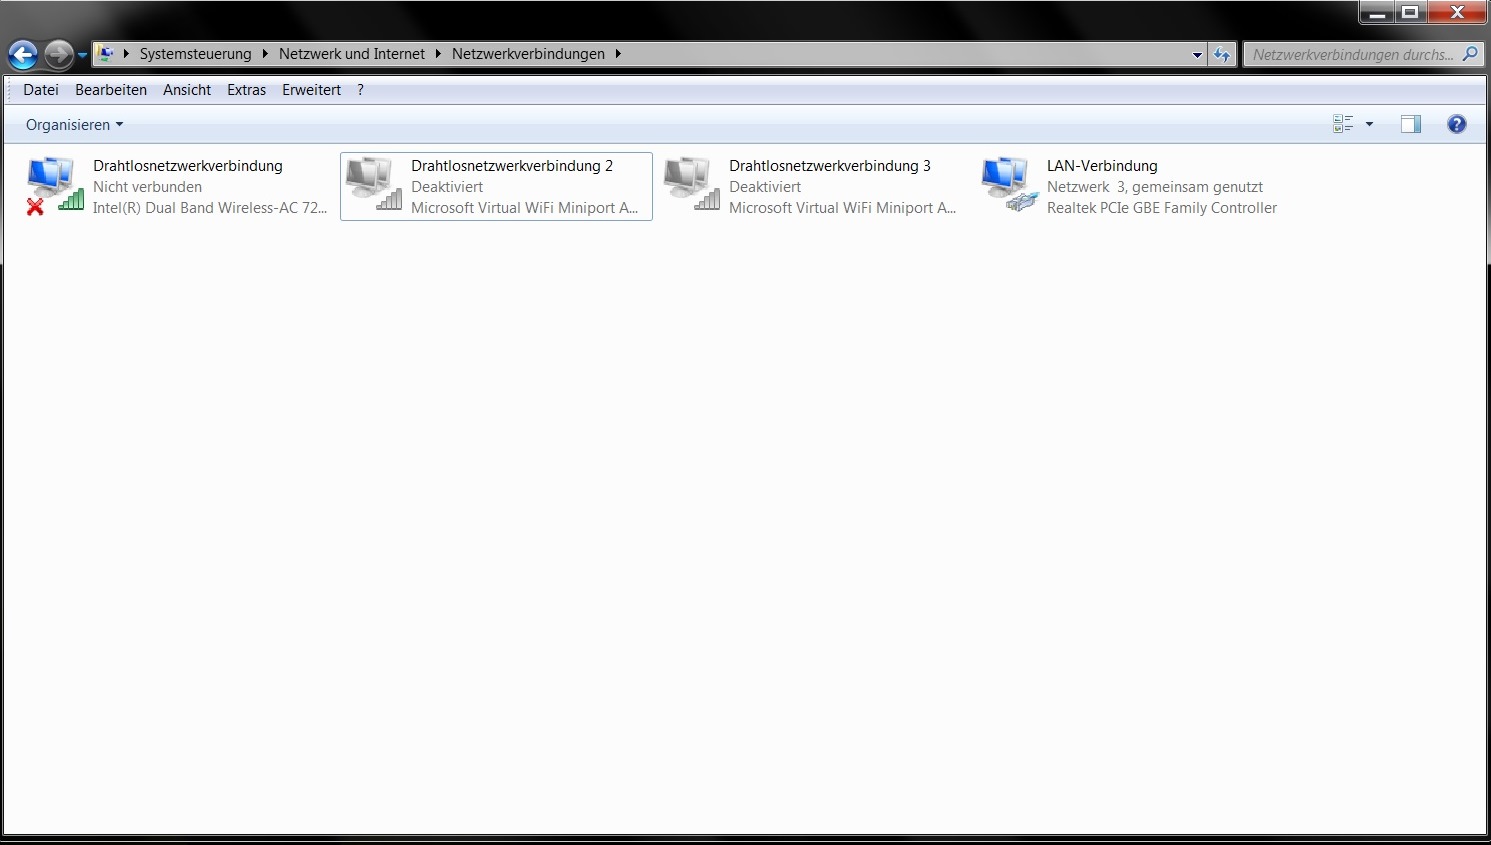The height and width of the screenshot is (845, 1491).
Task: Click the search magnifier icon
Action: click(1469, 54)
